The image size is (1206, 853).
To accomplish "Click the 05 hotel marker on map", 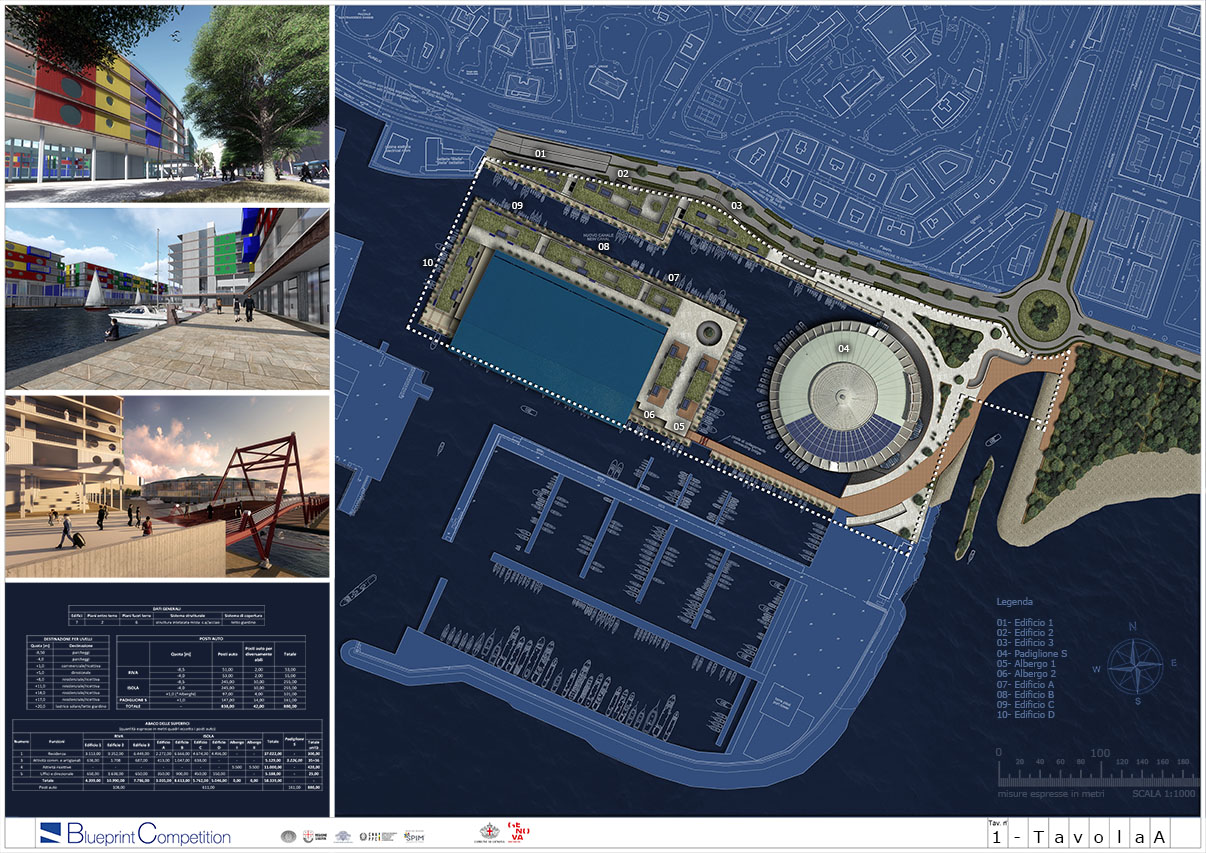I will coord(679,426).
